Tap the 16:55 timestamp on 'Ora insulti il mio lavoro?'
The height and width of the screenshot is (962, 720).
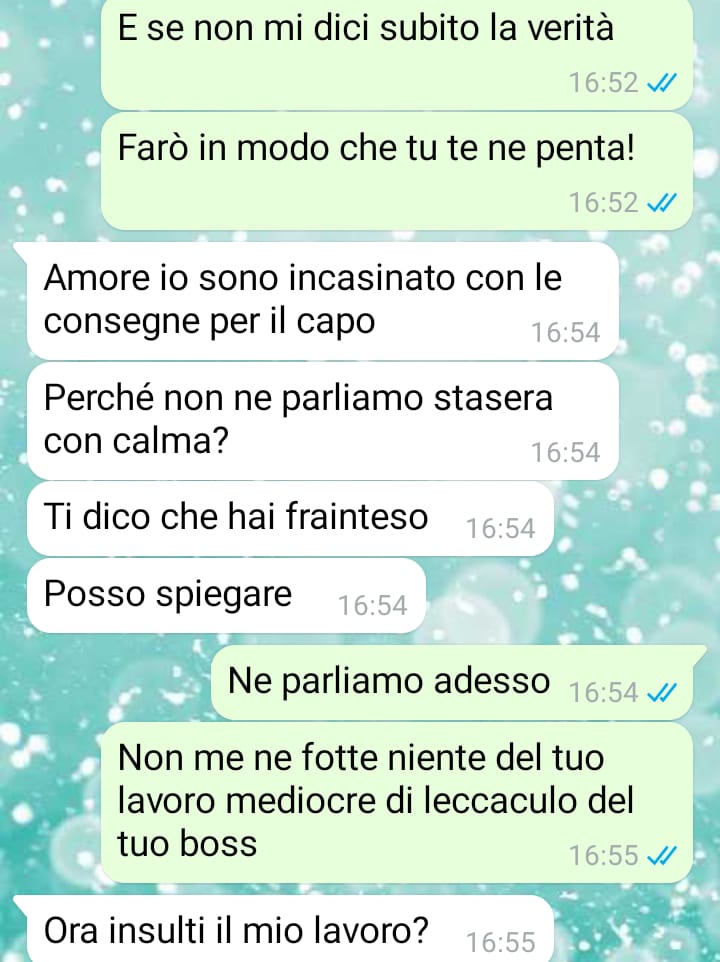(x=500, y=942)
